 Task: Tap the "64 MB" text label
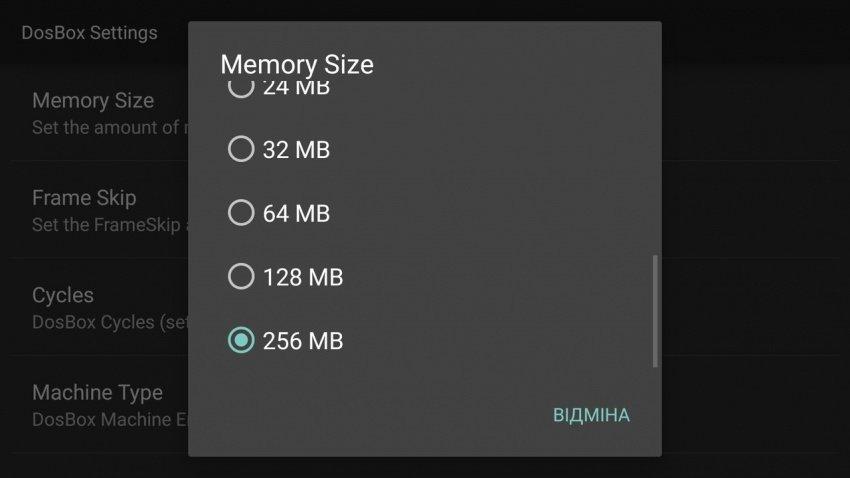click(297, 214)
